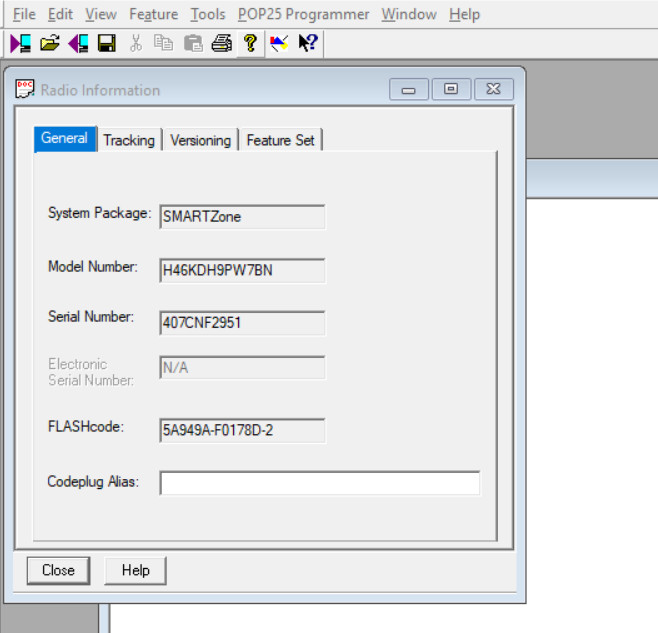Click the Copy toolbar icon

(x=163, y=43)
